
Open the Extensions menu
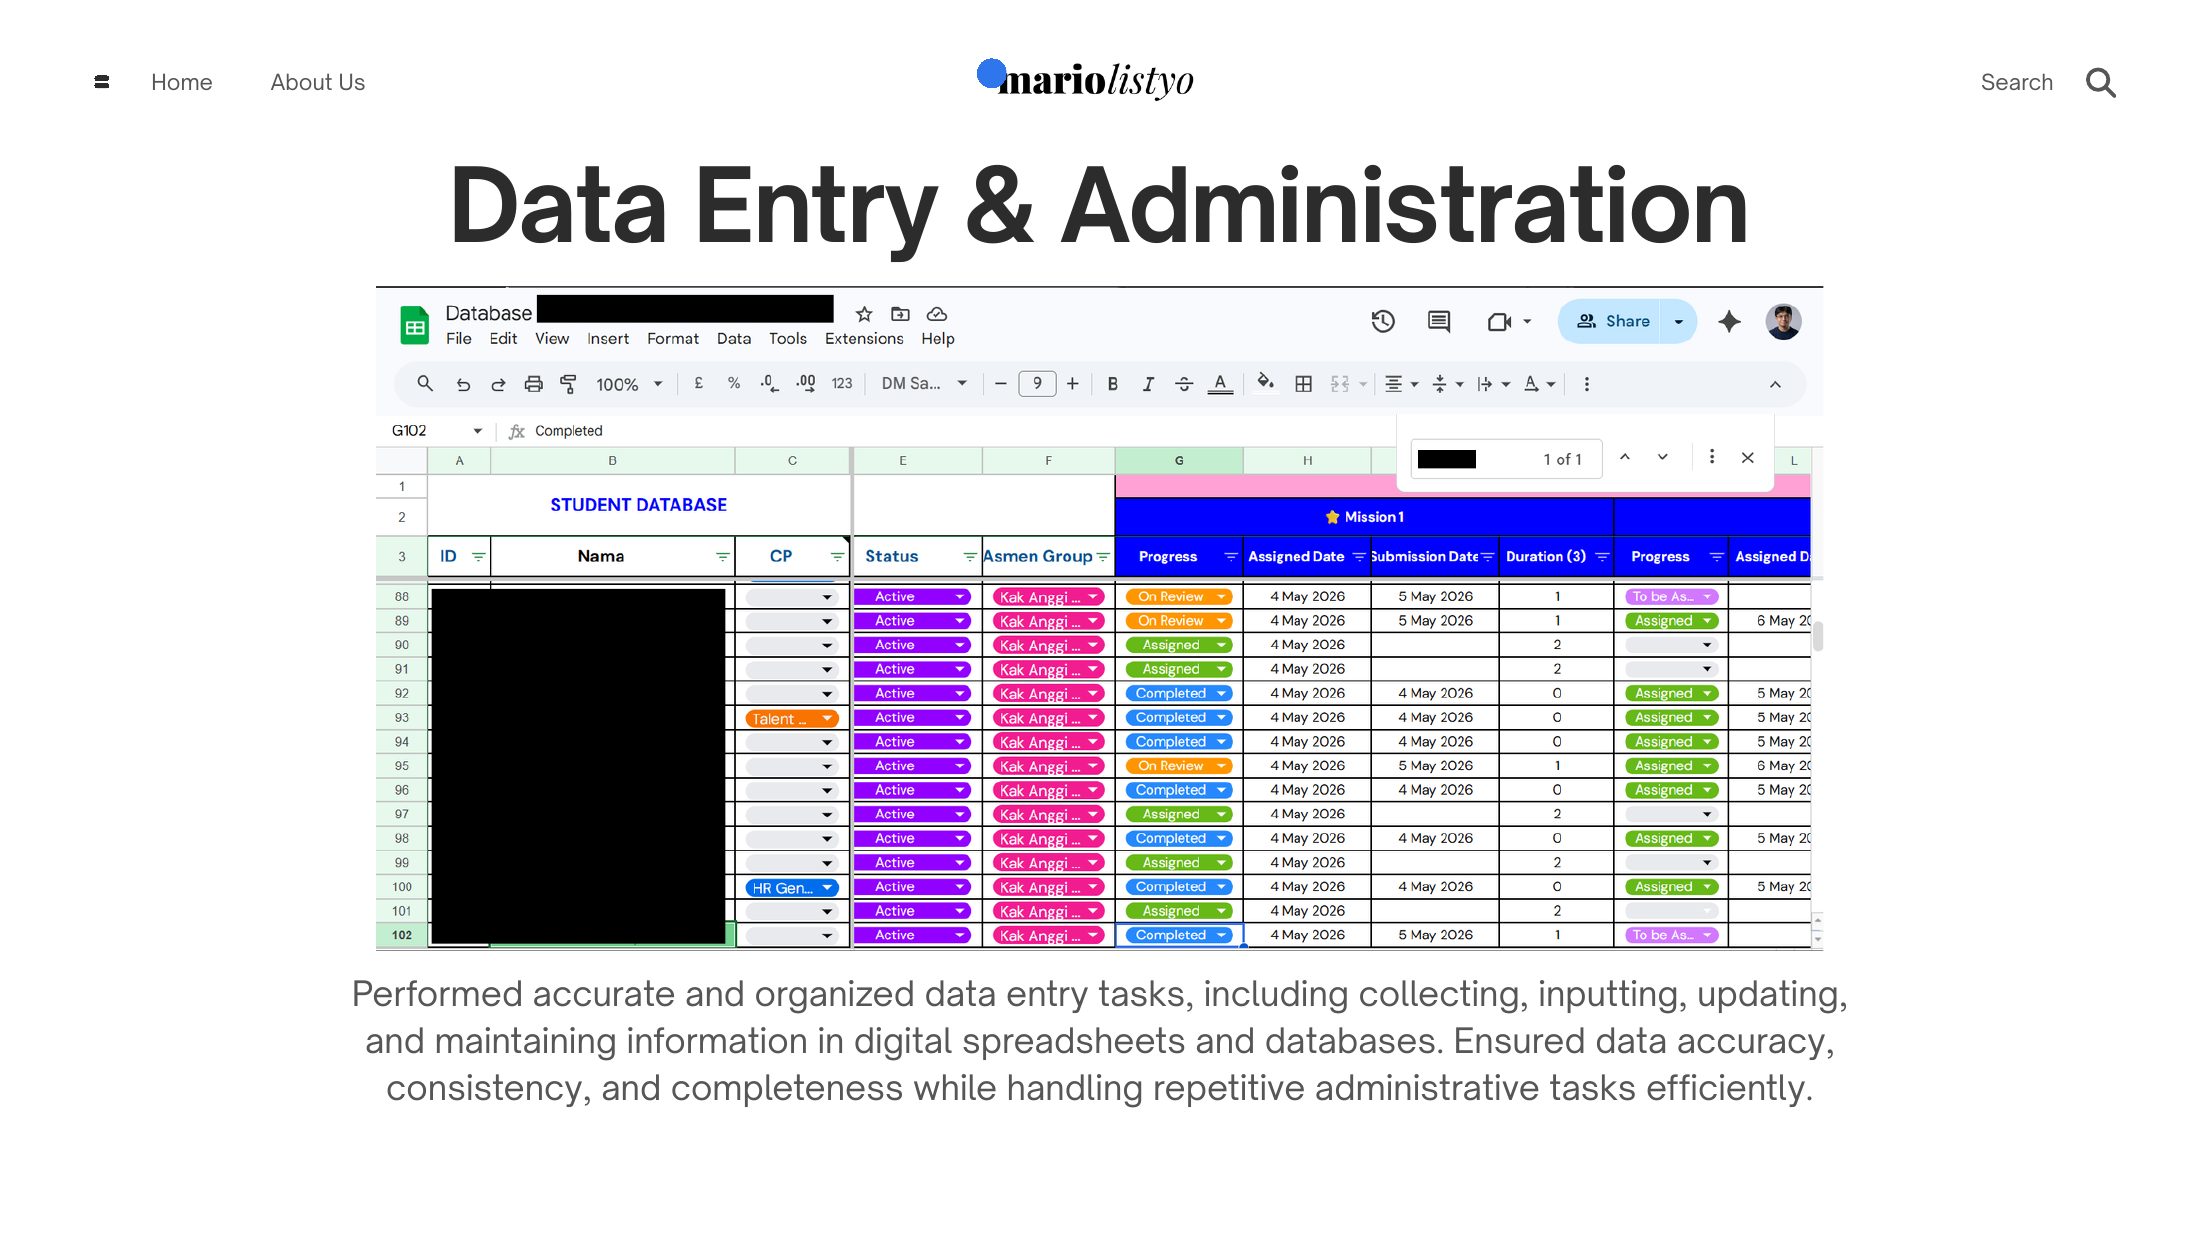coord(864,339)
